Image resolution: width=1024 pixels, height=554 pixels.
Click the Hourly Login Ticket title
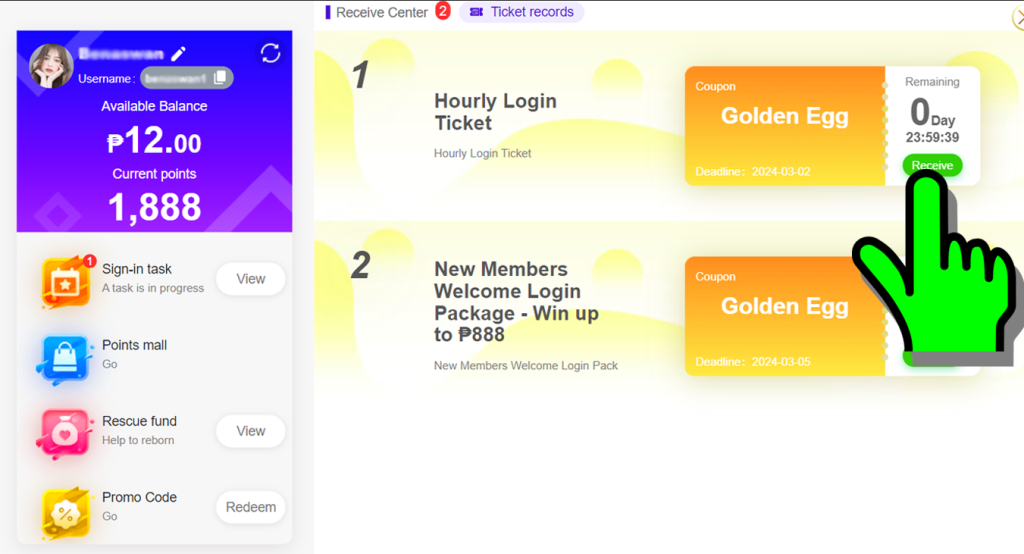(496, 112)
